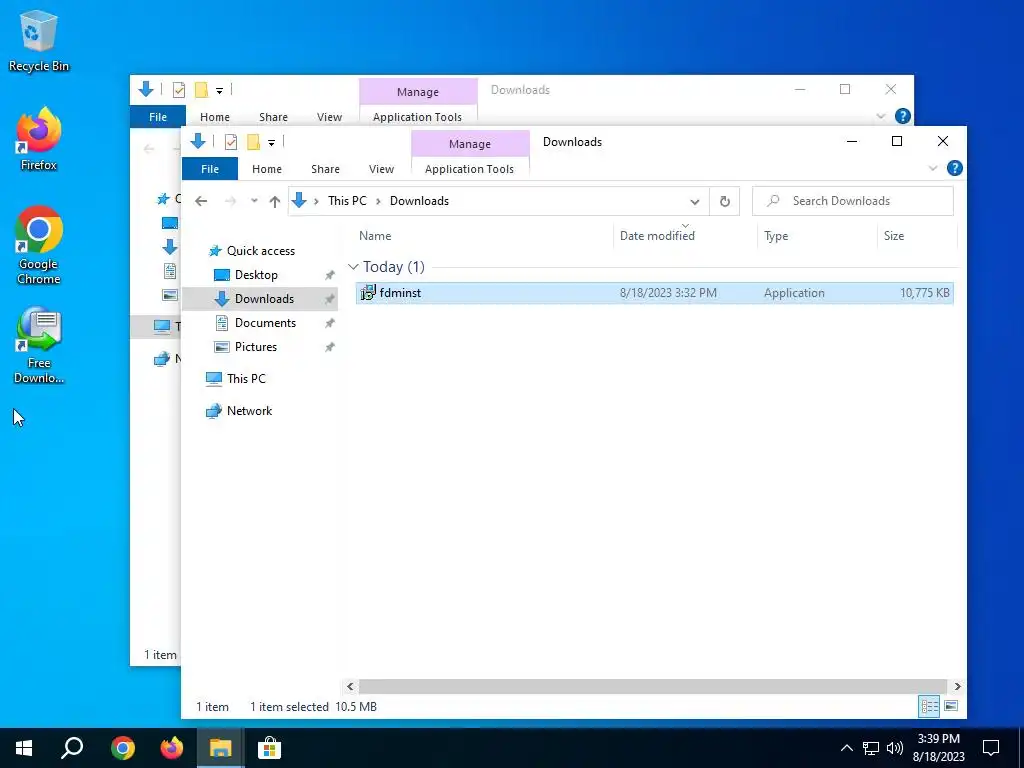Open Help via the blue question mark in front window
Image resolution: width=1024 pixels, height=768 pixels.
954,168
